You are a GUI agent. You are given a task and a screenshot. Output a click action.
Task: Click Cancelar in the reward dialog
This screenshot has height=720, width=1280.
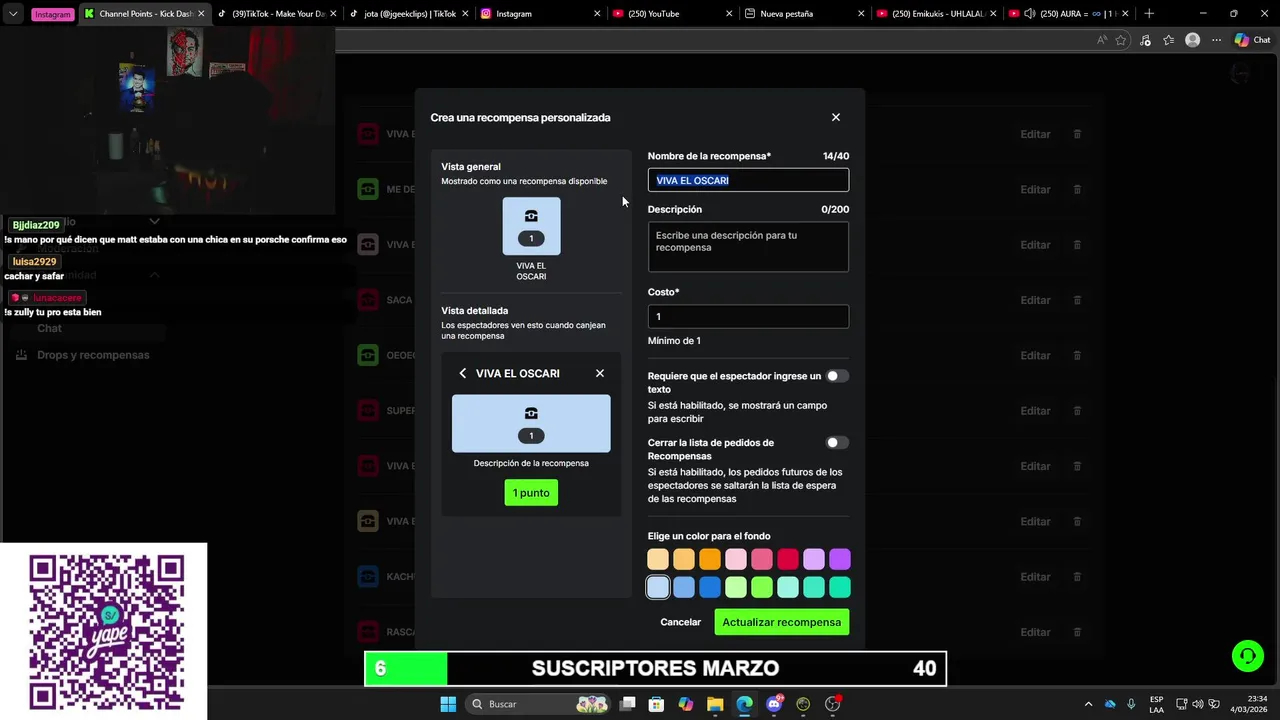pos(681,622)
